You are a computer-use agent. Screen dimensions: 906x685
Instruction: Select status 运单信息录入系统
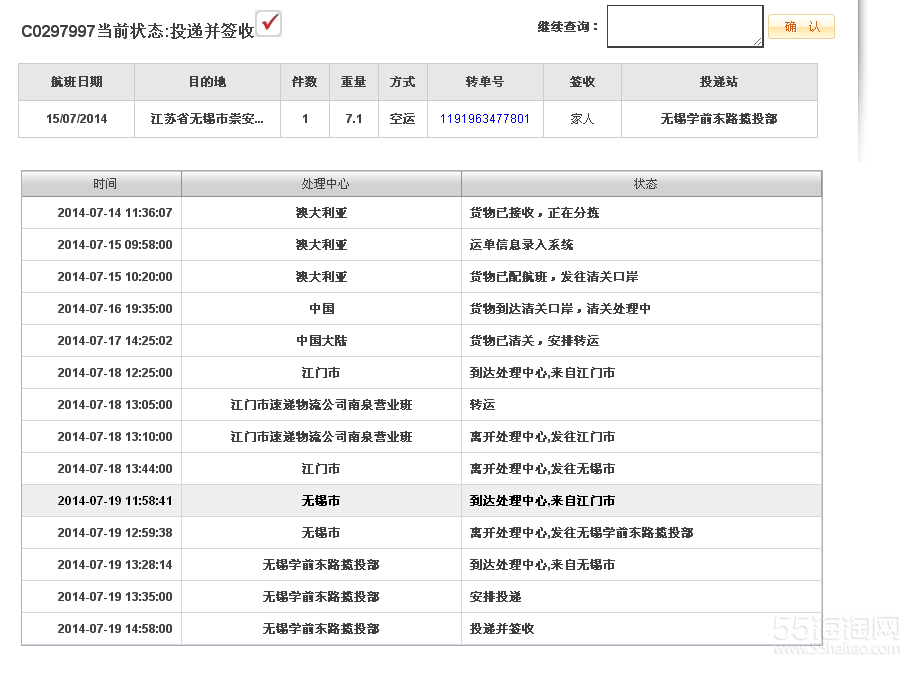pos(521,245)
